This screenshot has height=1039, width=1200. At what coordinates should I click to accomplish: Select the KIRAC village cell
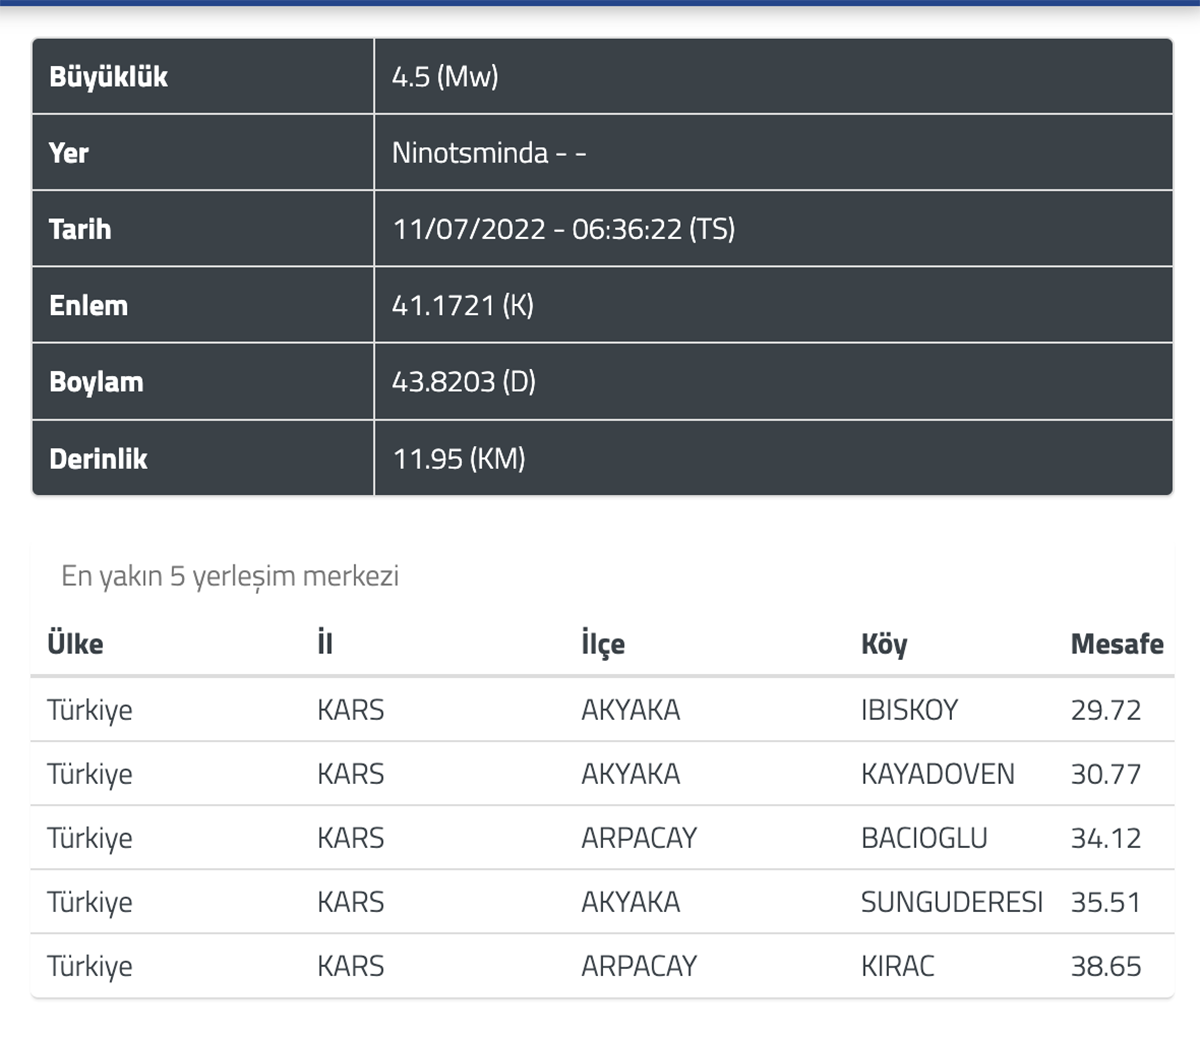(x=897, y=966)
